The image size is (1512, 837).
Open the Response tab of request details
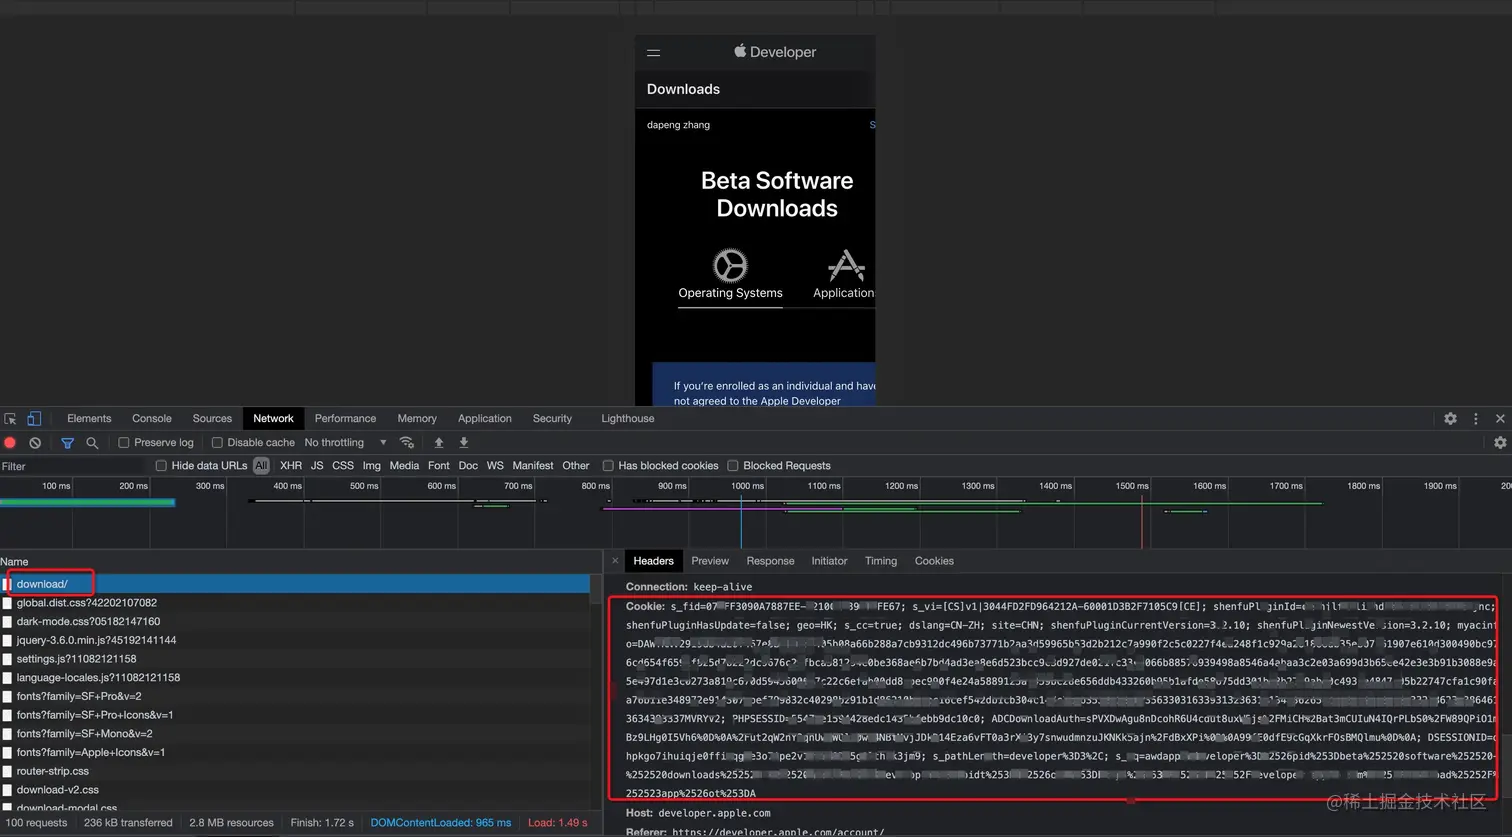[770, 561]
